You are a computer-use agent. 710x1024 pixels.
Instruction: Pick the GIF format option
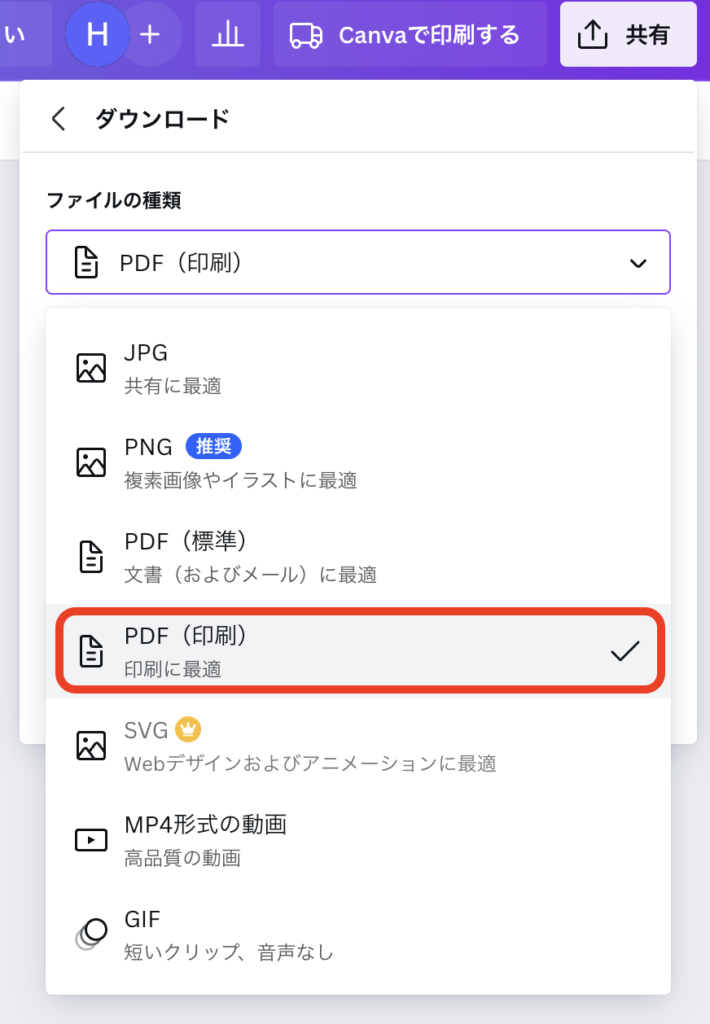(357, 933)
